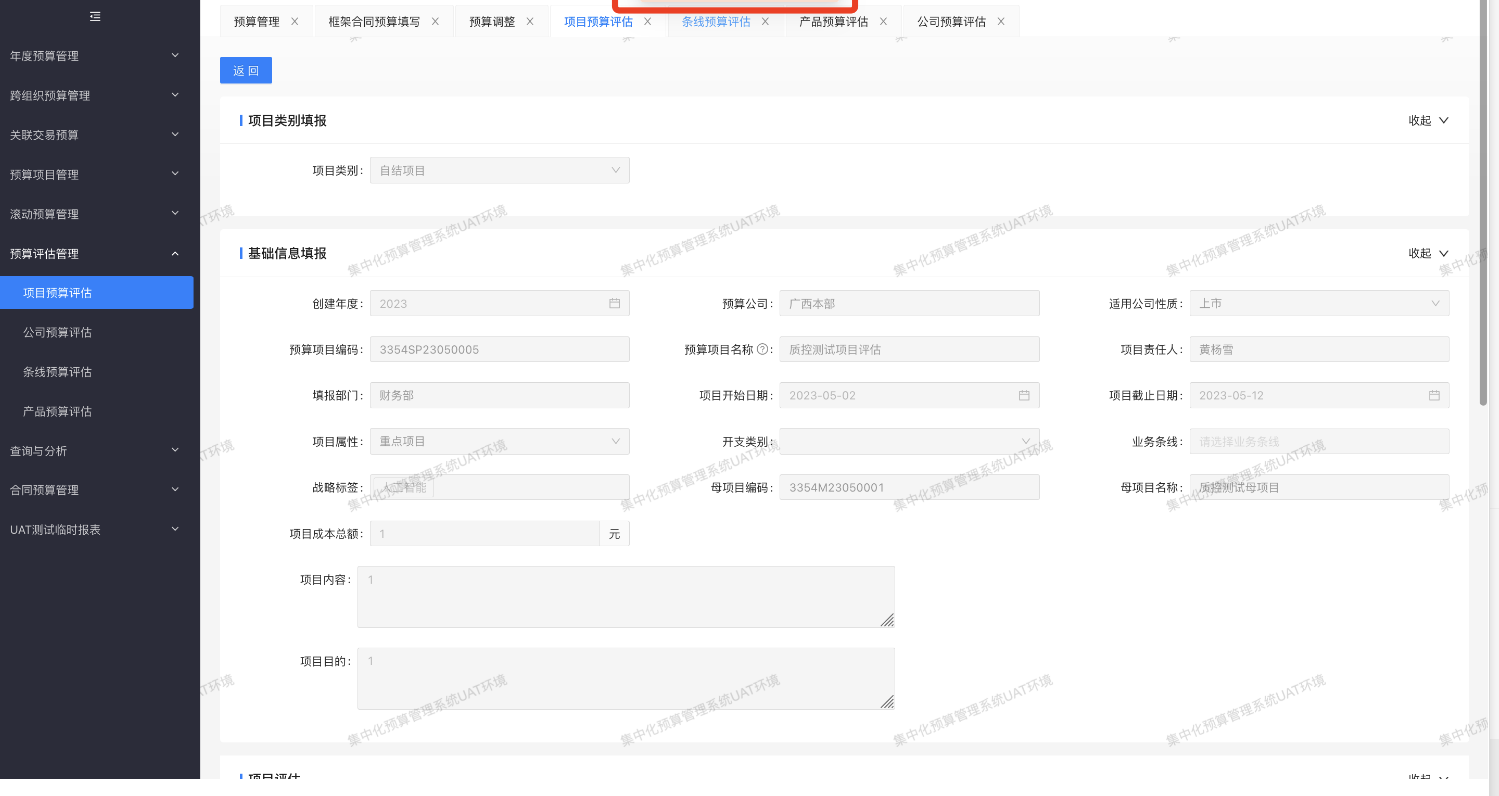Screen dimensions: 1499x796
Task: Open 产品预算评估 in sidebar
Action: click(97, 411)
